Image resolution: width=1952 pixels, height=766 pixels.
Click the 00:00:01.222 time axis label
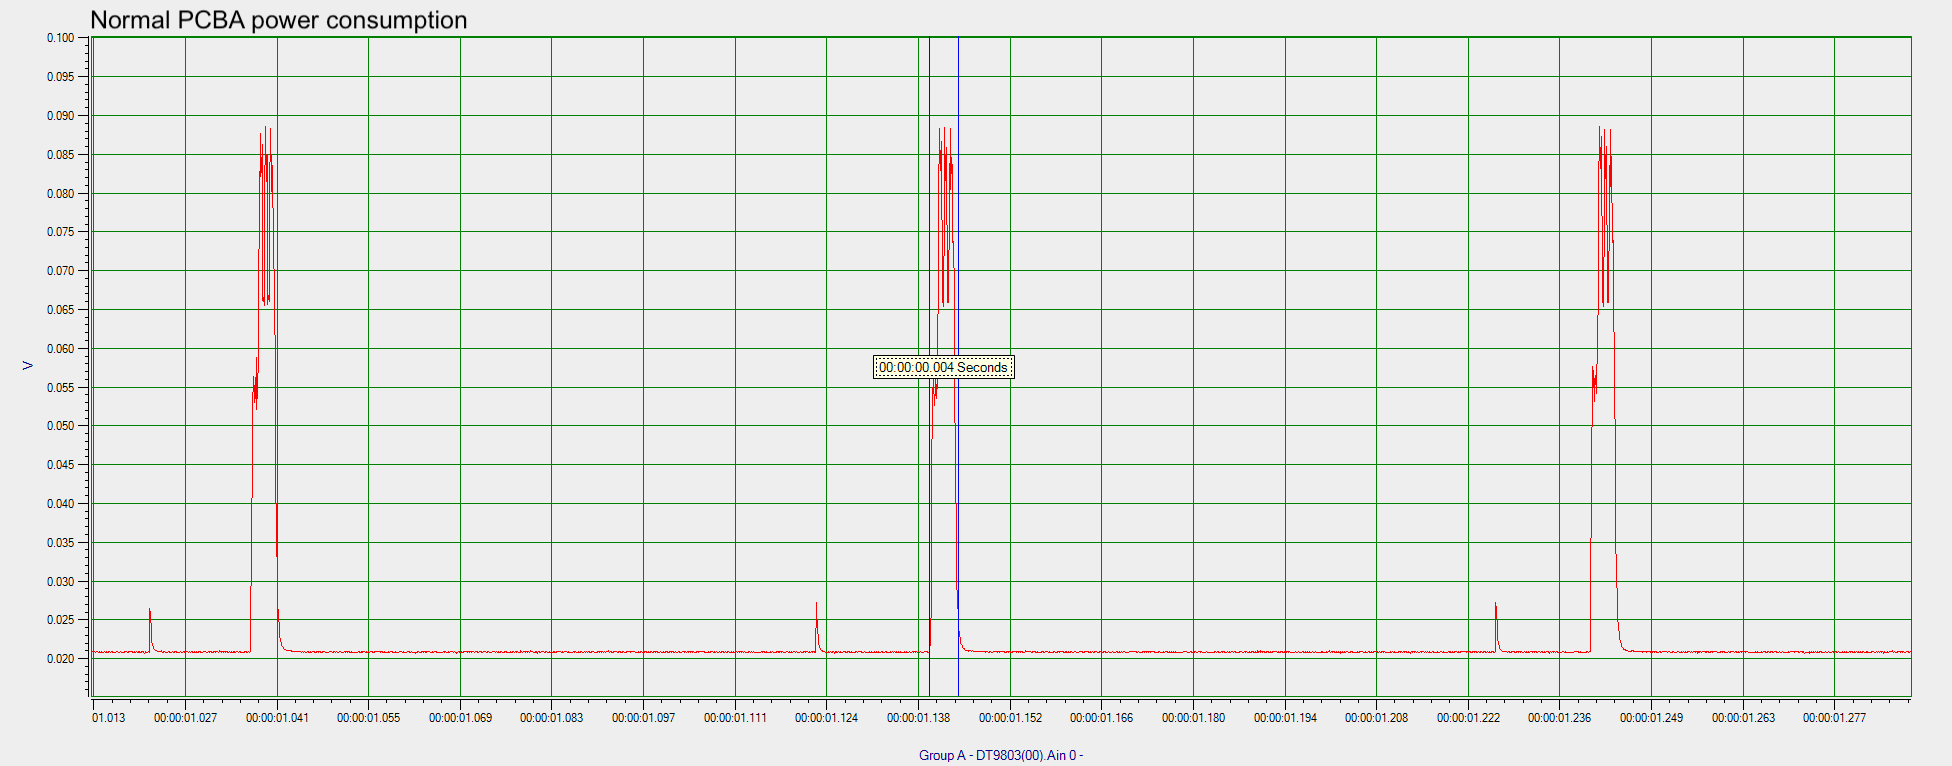click(1468, 718)
